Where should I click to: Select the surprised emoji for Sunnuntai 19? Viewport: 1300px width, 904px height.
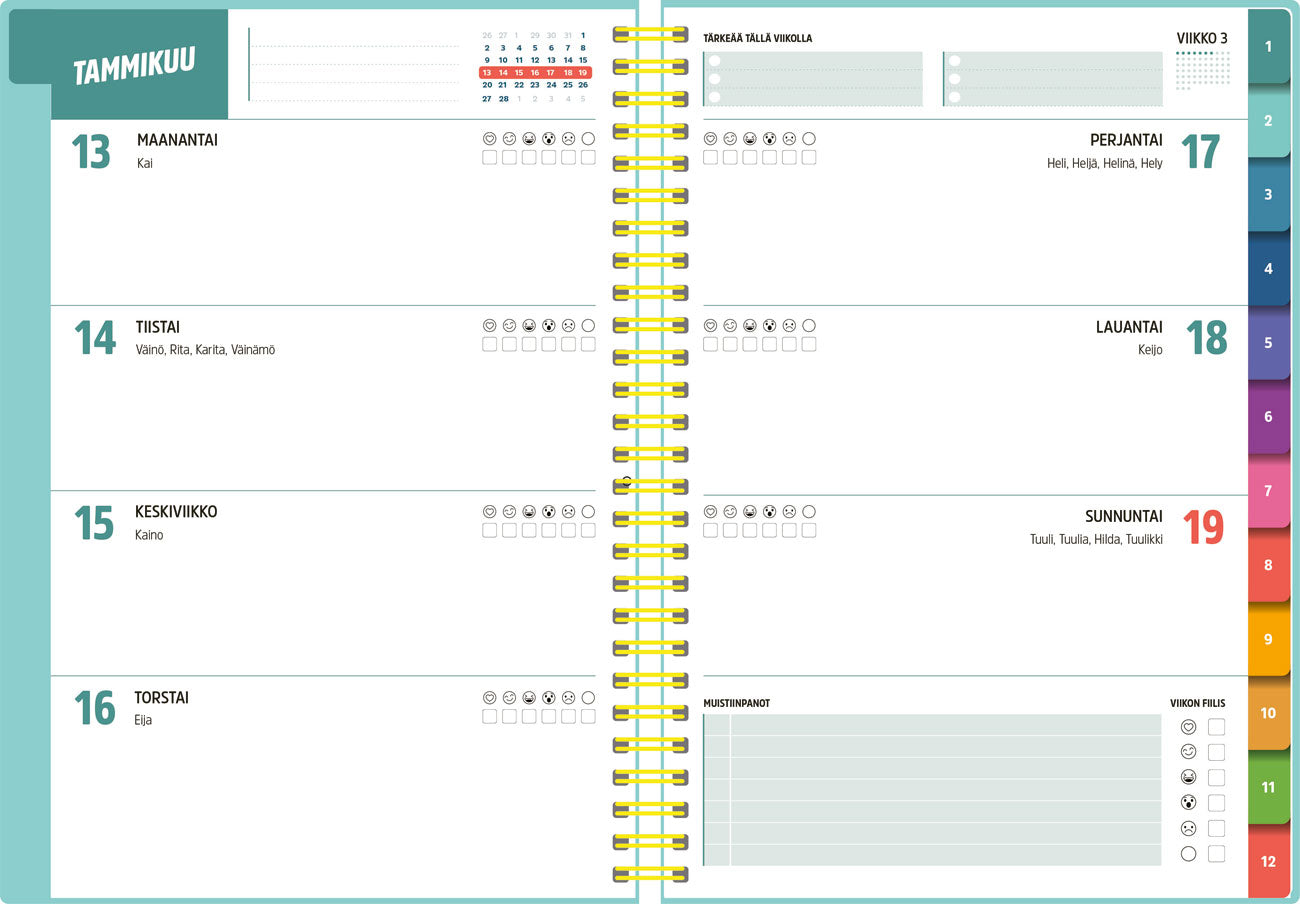click(x=769, y=511)
